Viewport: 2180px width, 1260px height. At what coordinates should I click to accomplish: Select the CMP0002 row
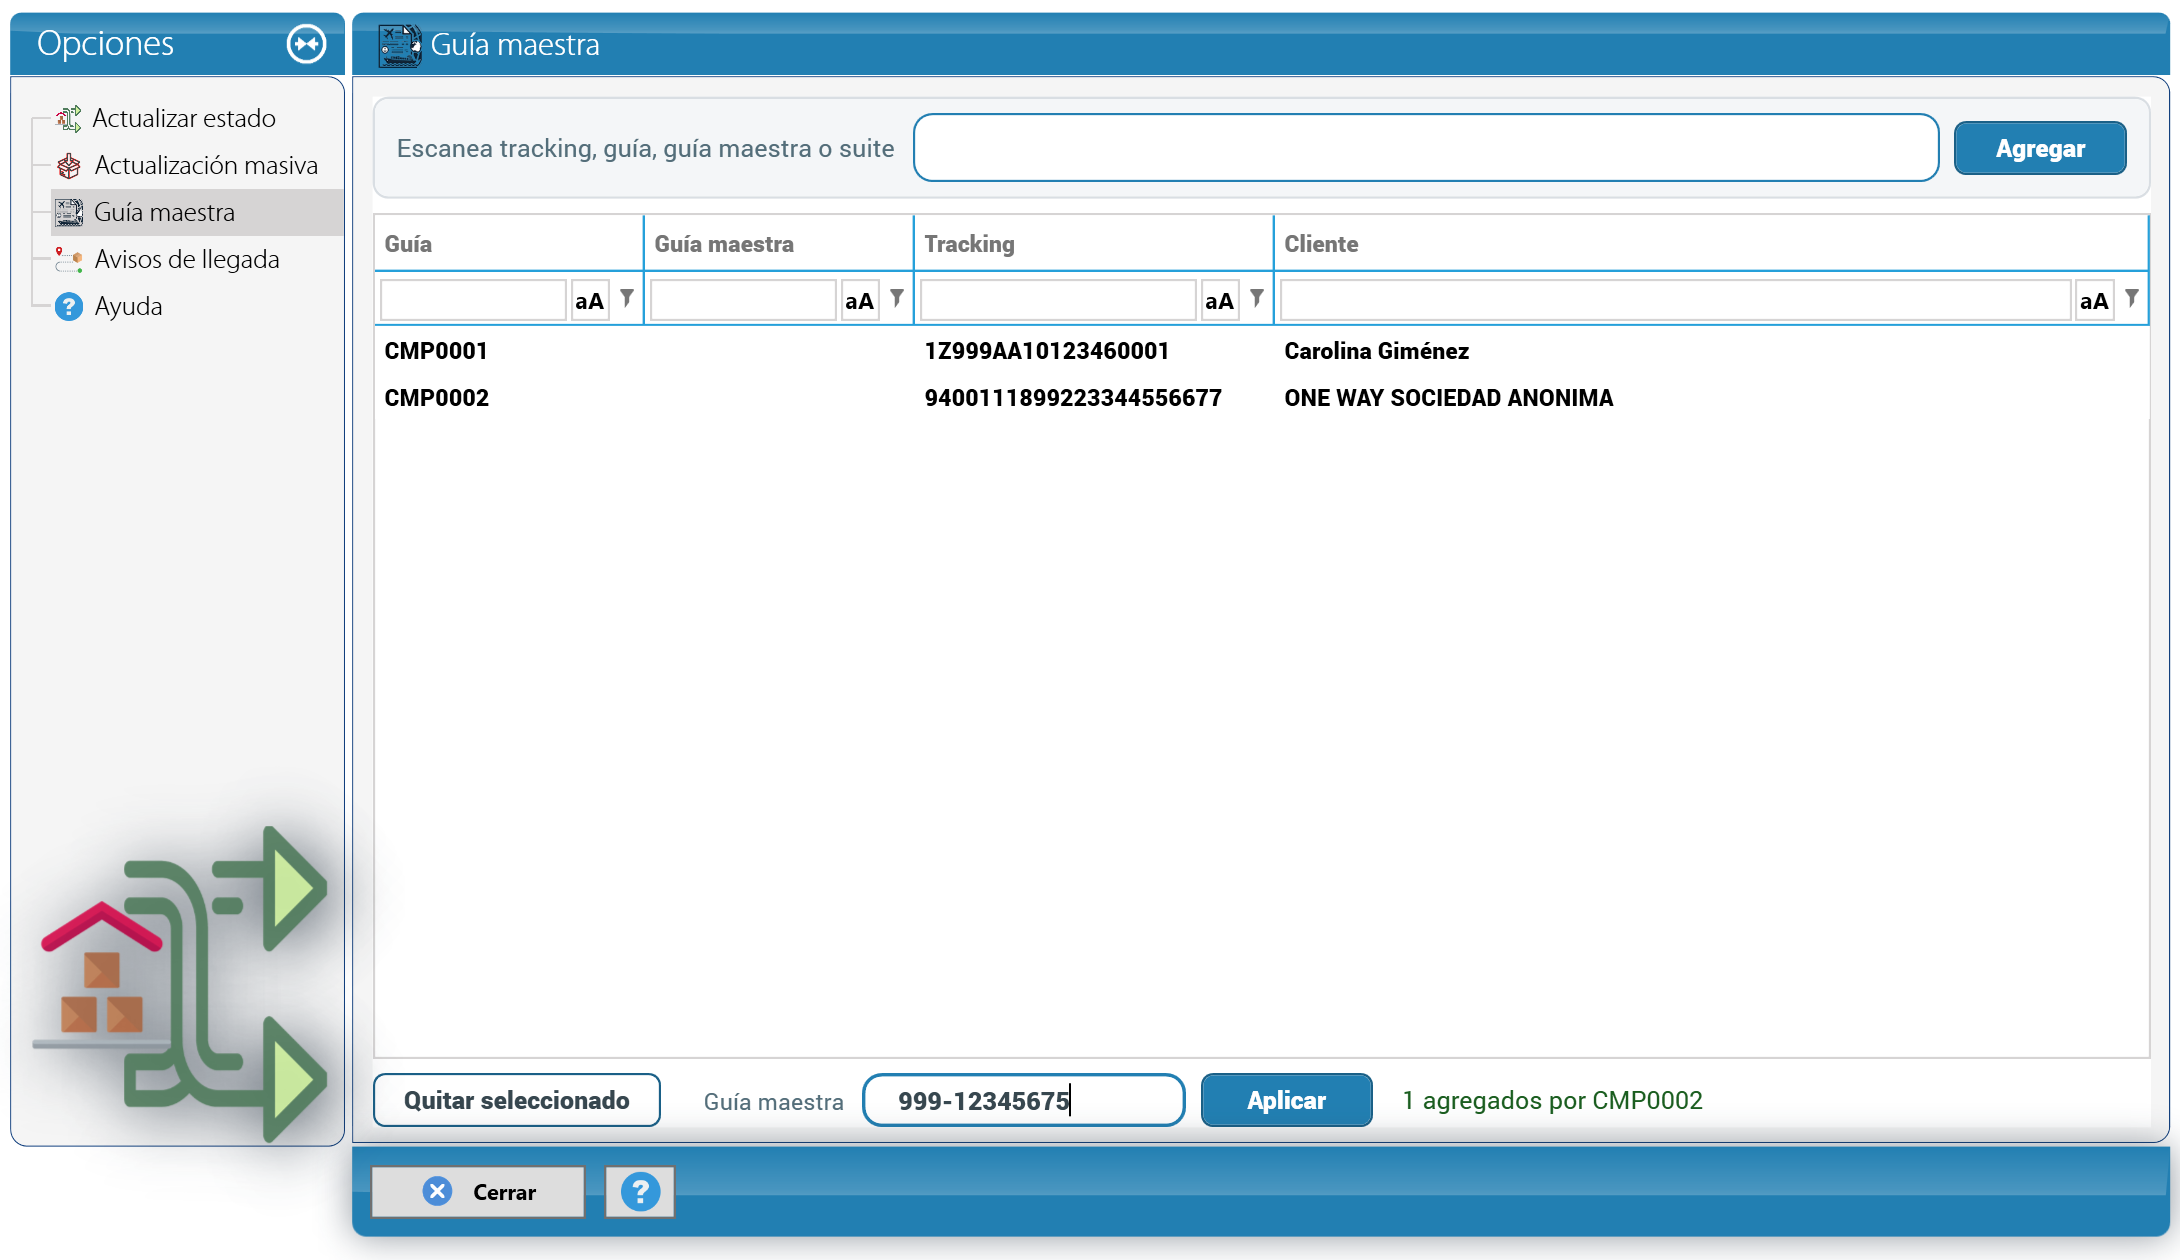tap(1261, 398)
